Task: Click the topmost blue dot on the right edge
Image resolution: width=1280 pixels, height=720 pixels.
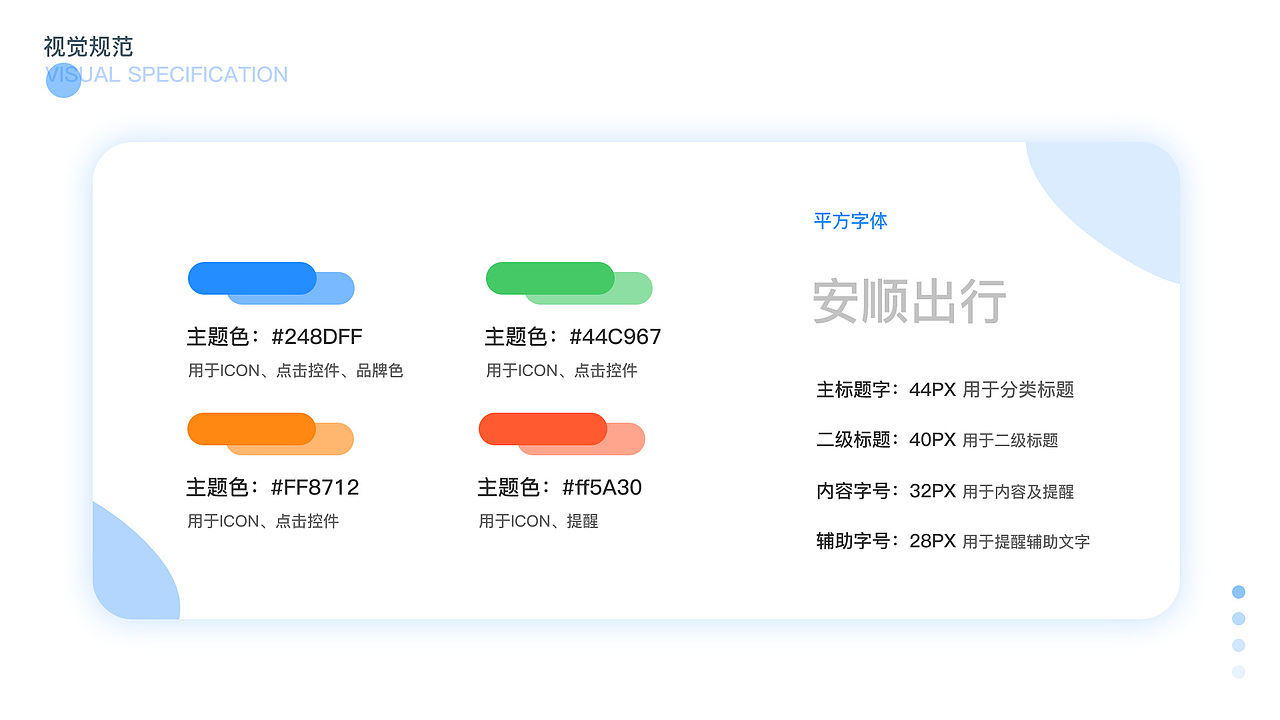Action: click(1238, 591)
